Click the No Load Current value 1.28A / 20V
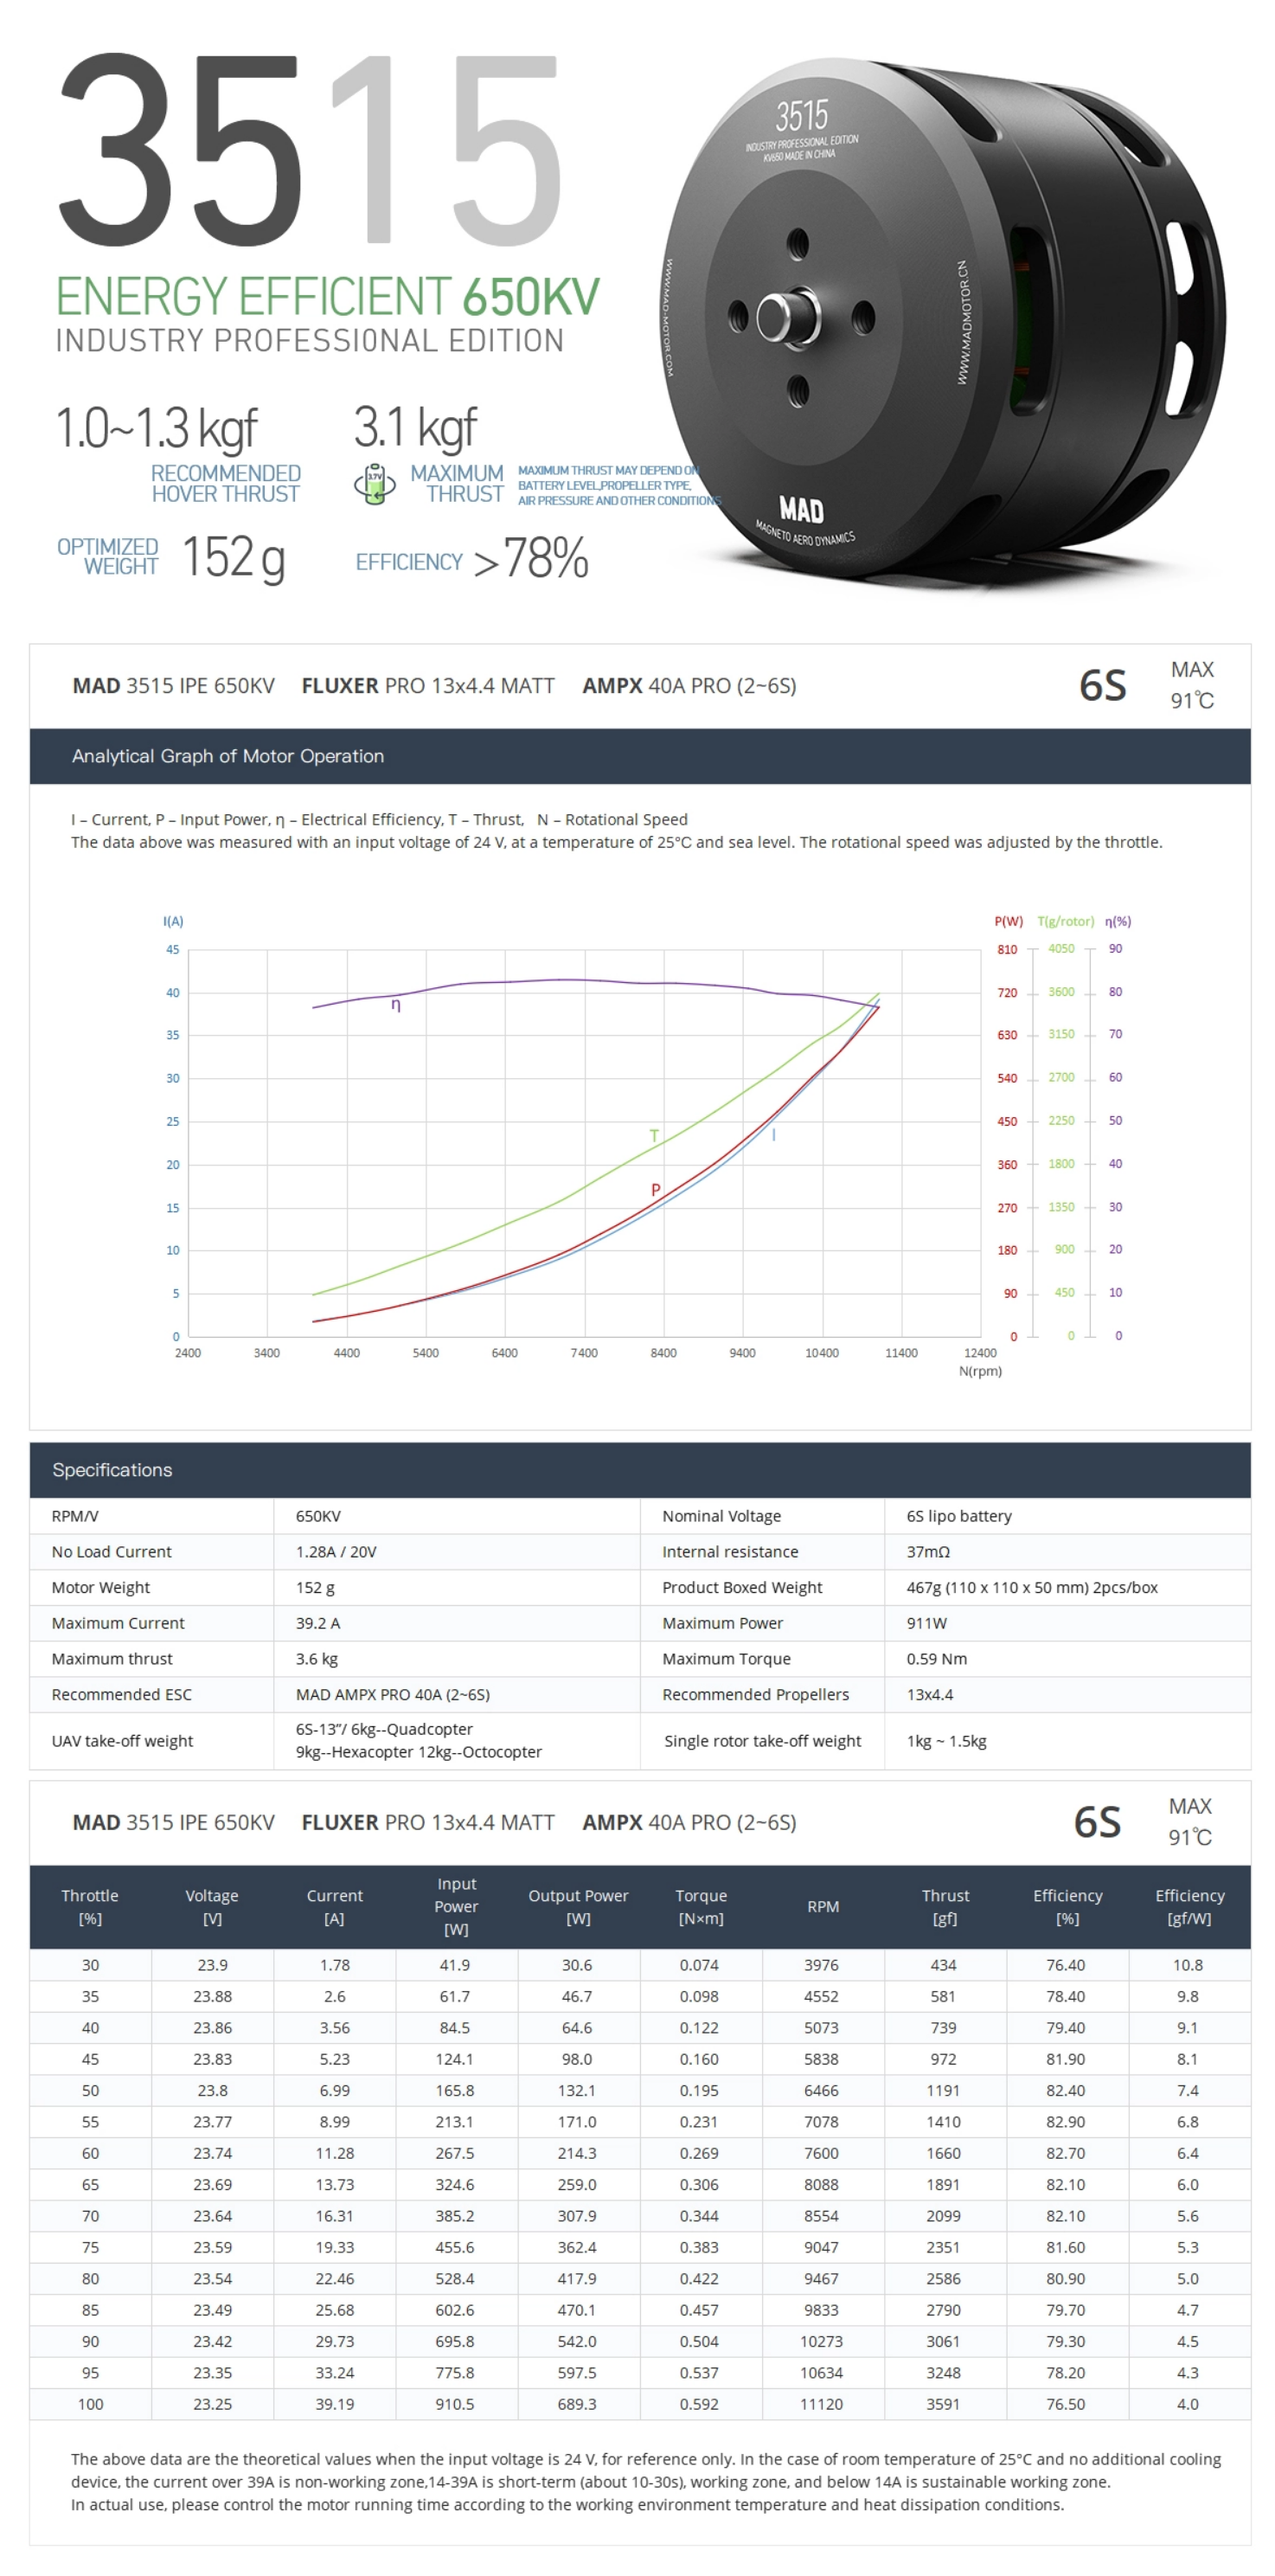 pyautogui.click(x=336, y=1552)
